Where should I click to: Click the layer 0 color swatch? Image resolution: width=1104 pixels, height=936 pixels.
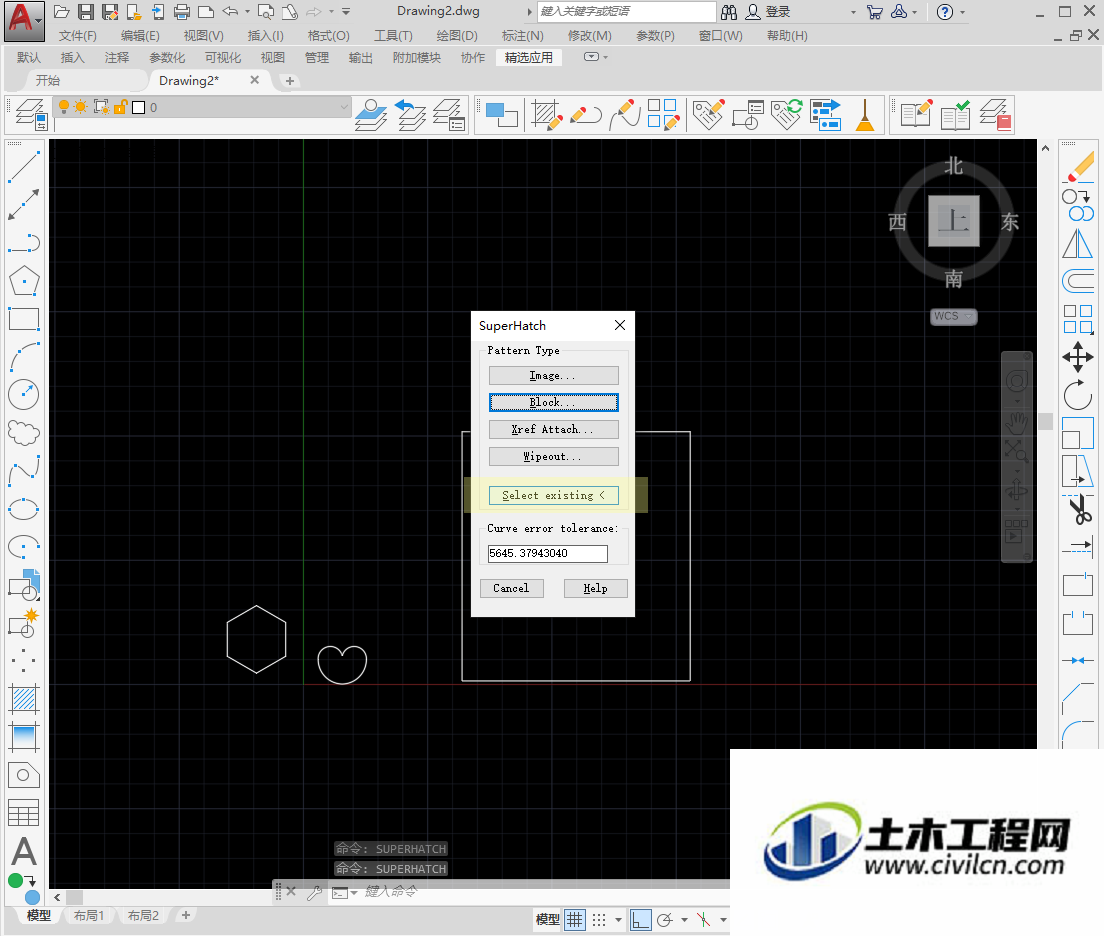139,107
